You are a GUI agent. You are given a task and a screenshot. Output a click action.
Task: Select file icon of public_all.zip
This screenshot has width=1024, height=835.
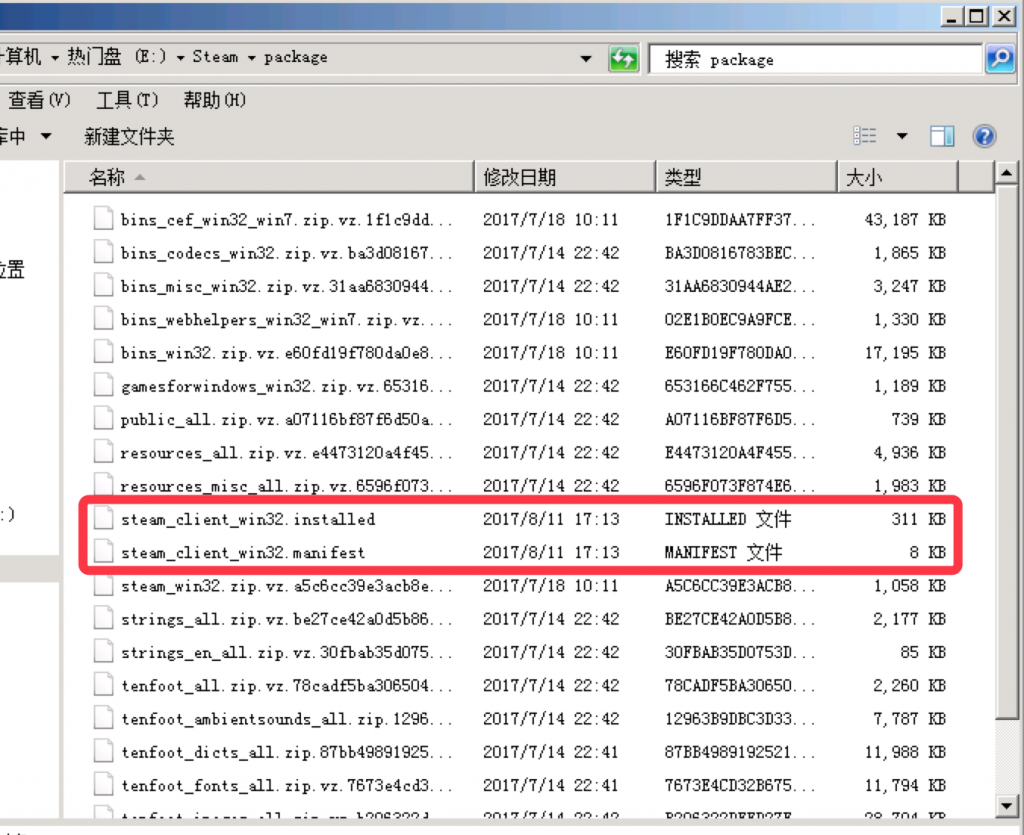(103, 418)
